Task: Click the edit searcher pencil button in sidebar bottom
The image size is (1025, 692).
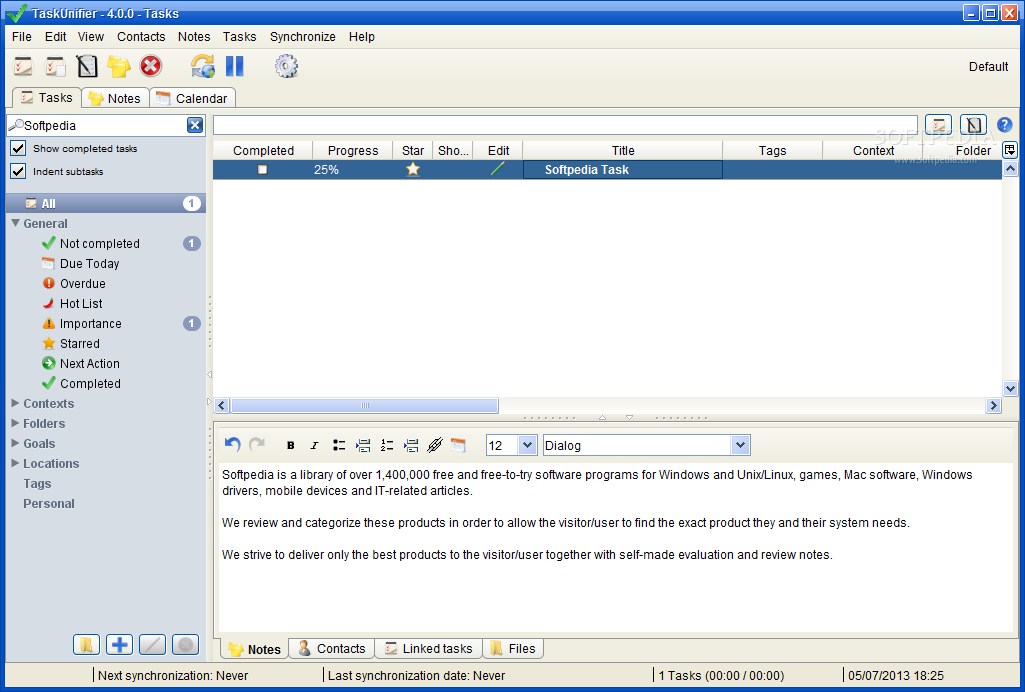Action: [152, 645]
